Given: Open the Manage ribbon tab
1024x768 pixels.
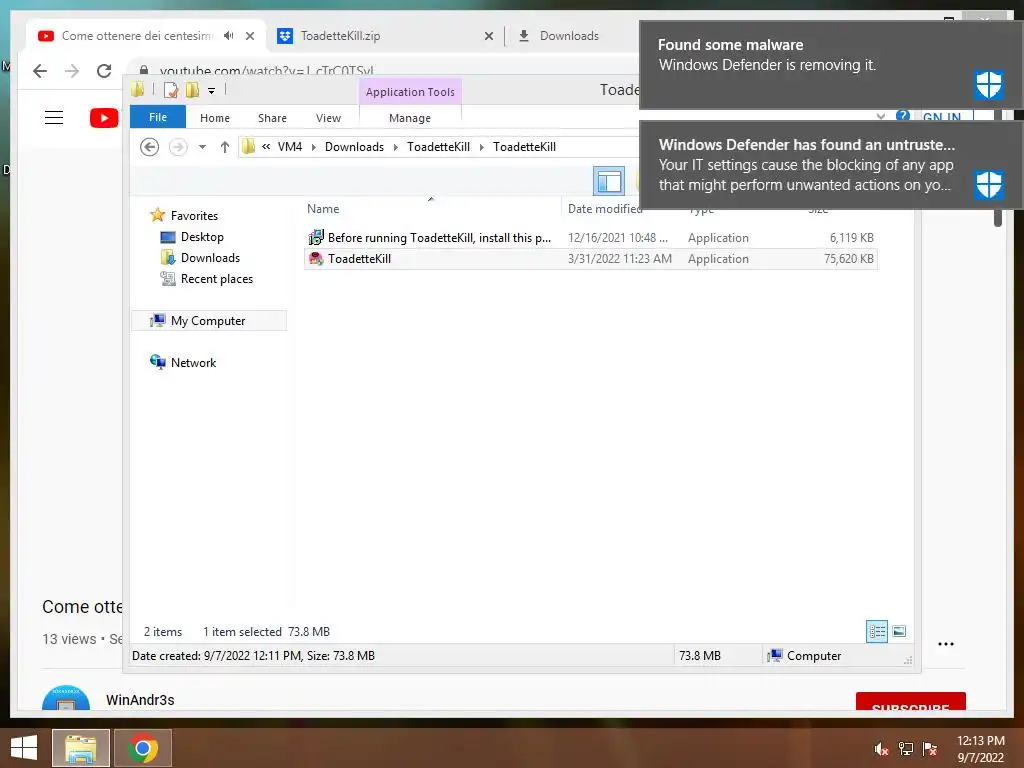Looking at the screenshot, I should [x=410, y=118].
